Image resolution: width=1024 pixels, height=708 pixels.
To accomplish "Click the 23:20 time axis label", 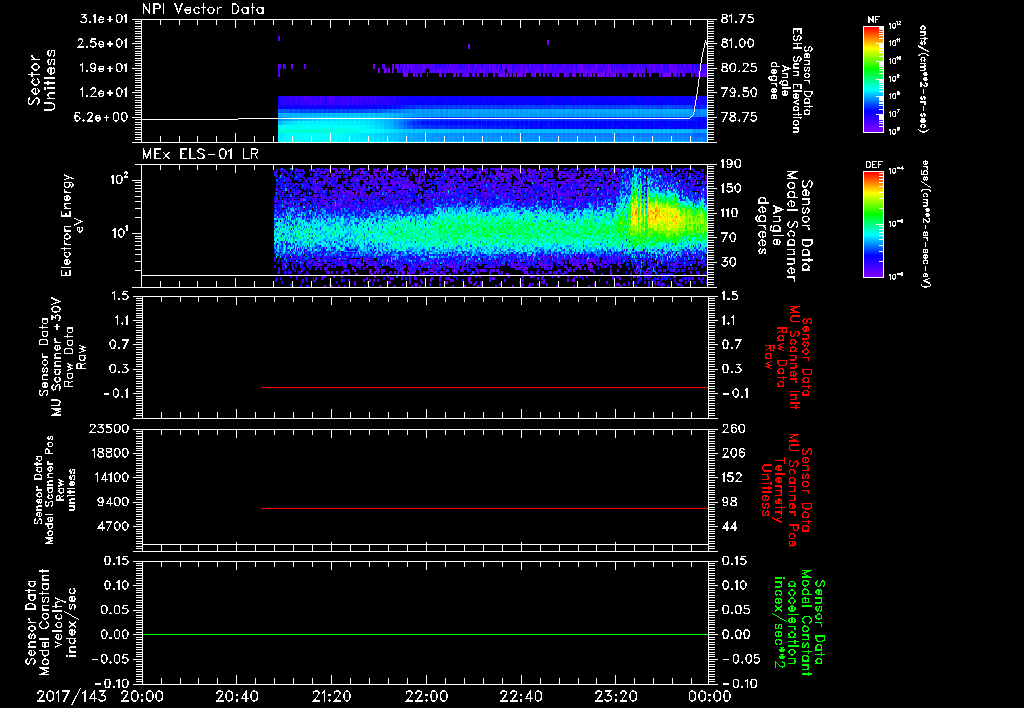I will pyautogui.click(x=615, y=696).
